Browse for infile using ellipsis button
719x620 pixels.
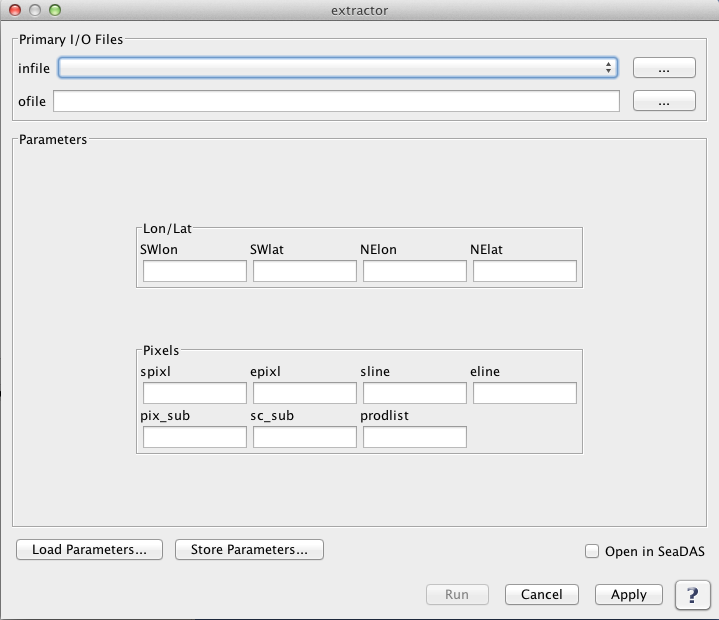click(664, 68)
